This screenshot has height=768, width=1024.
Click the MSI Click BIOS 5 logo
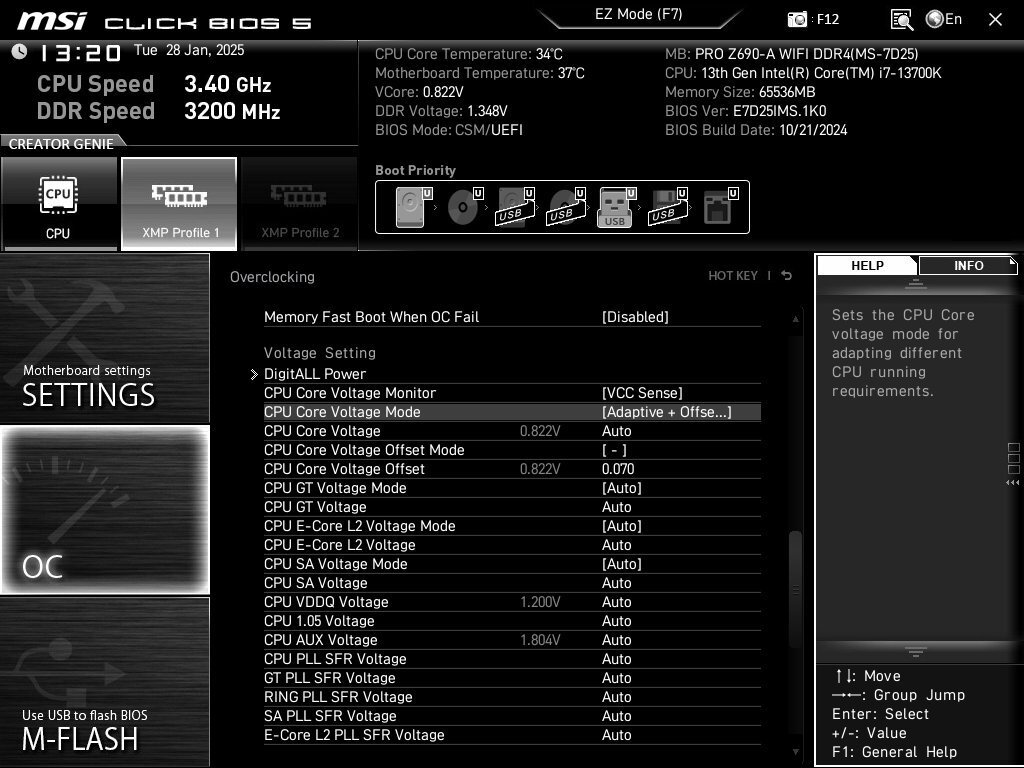(x=164, y=21)
